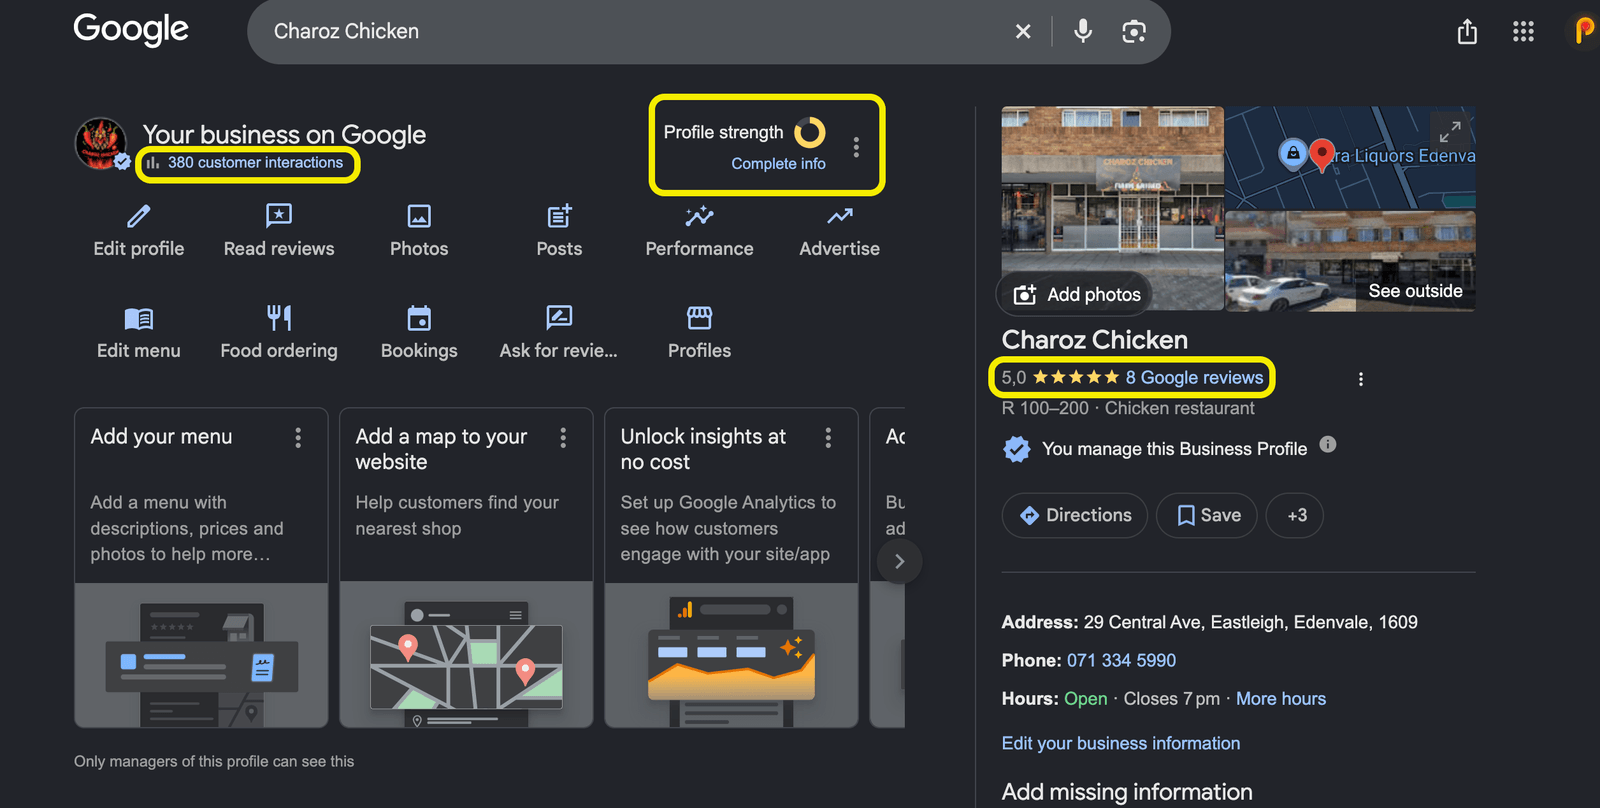
Task: Open Google apps grid
Action: pos(1523,32)
